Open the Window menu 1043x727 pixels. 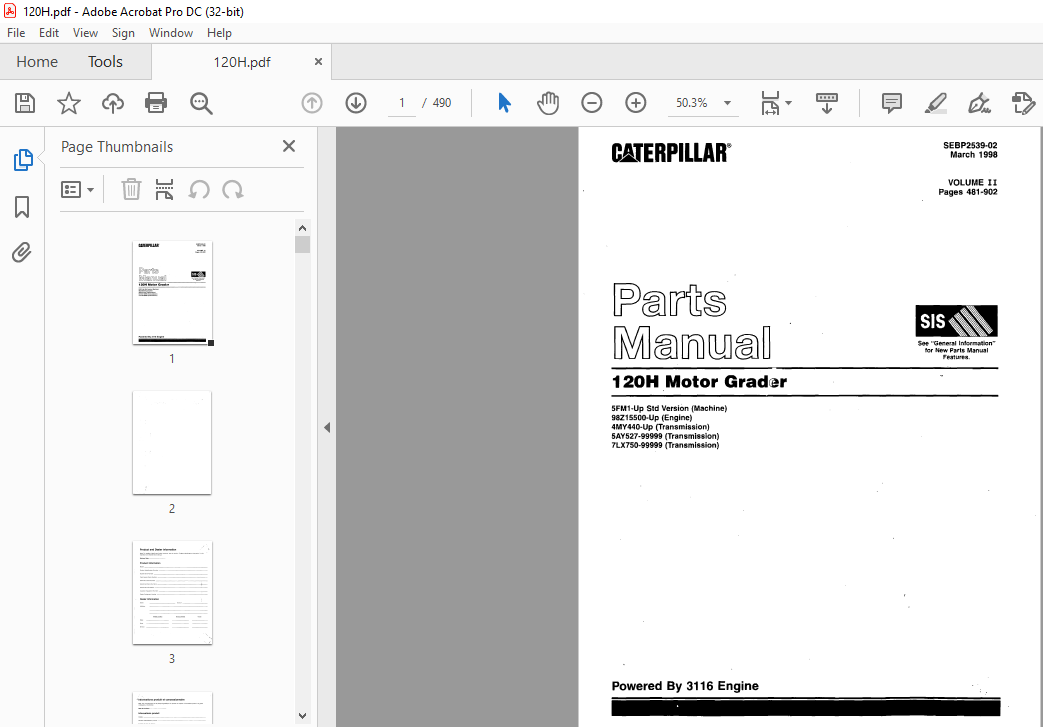171,33
